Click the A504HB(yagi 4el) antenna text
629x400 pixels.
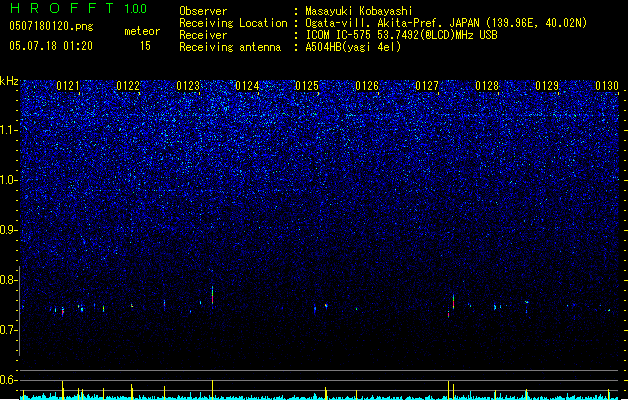pyautogui.click(x=353, y=47)
